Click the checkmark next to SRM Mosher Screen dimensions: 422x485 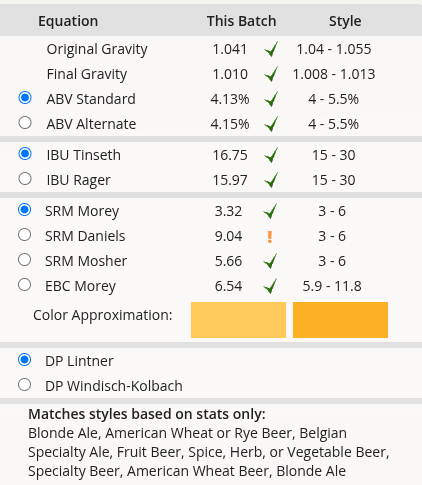click(270, 261)
